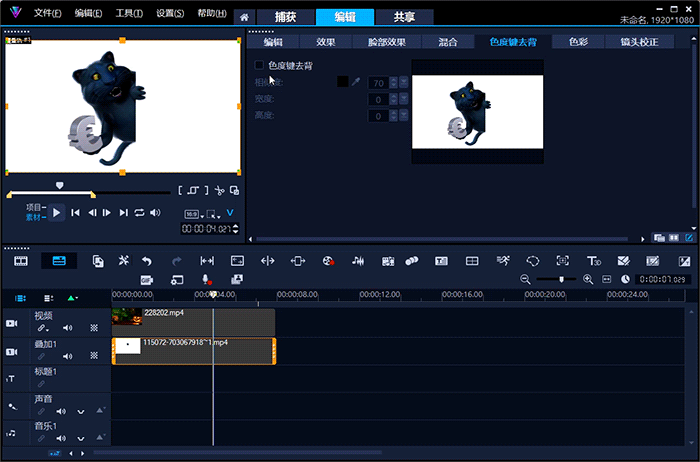Click the repeat loop playback icon
The height and width of the screenshot is (462, 700).
click(140, 212)
